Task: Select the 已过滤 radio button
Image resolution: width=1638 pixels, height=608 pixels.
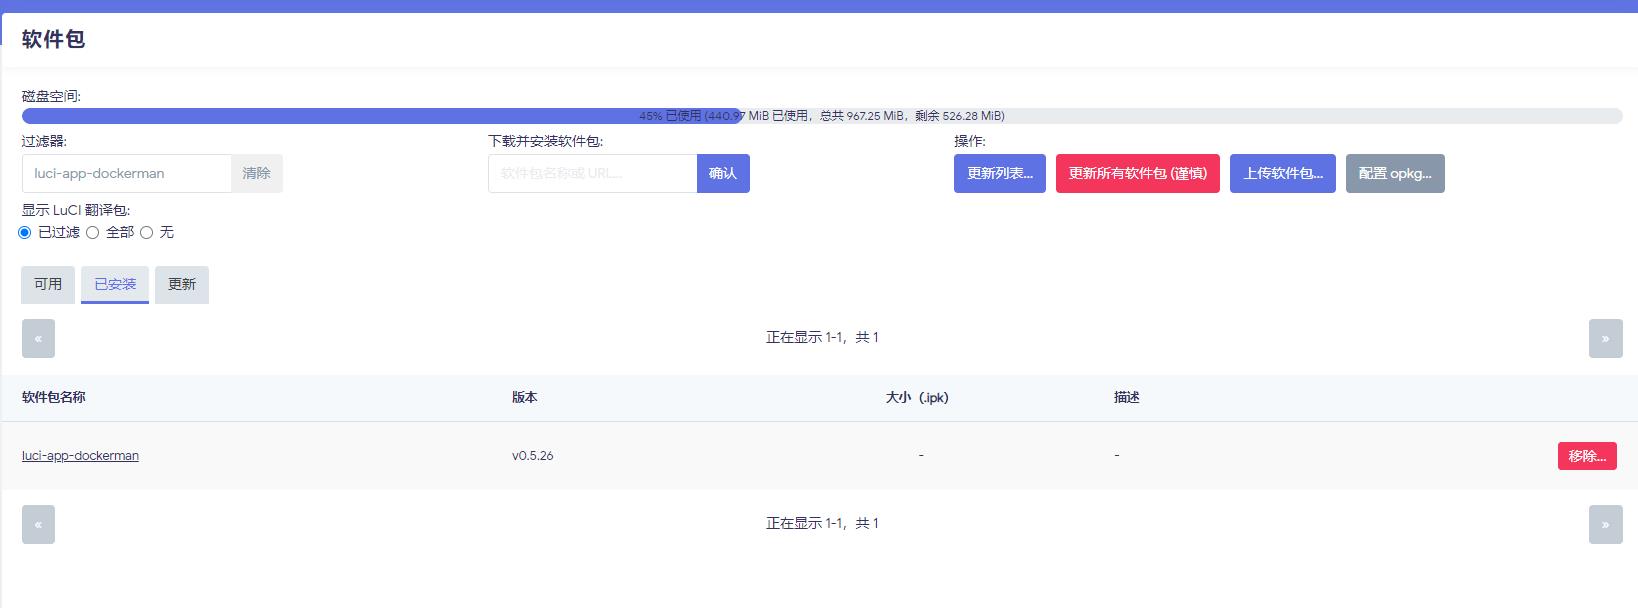Action: click(x=25, y=232)
